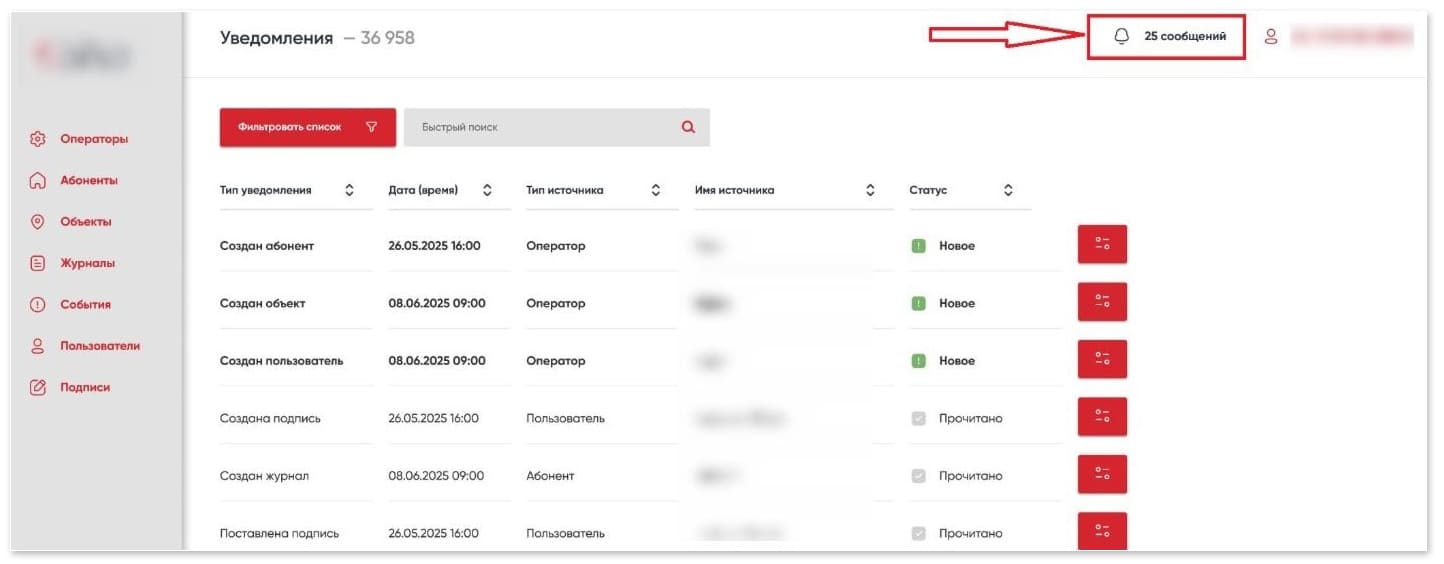
Task: Sort by Имя источника column arrows
Action: pyautogui.click(x=870, y=190)
